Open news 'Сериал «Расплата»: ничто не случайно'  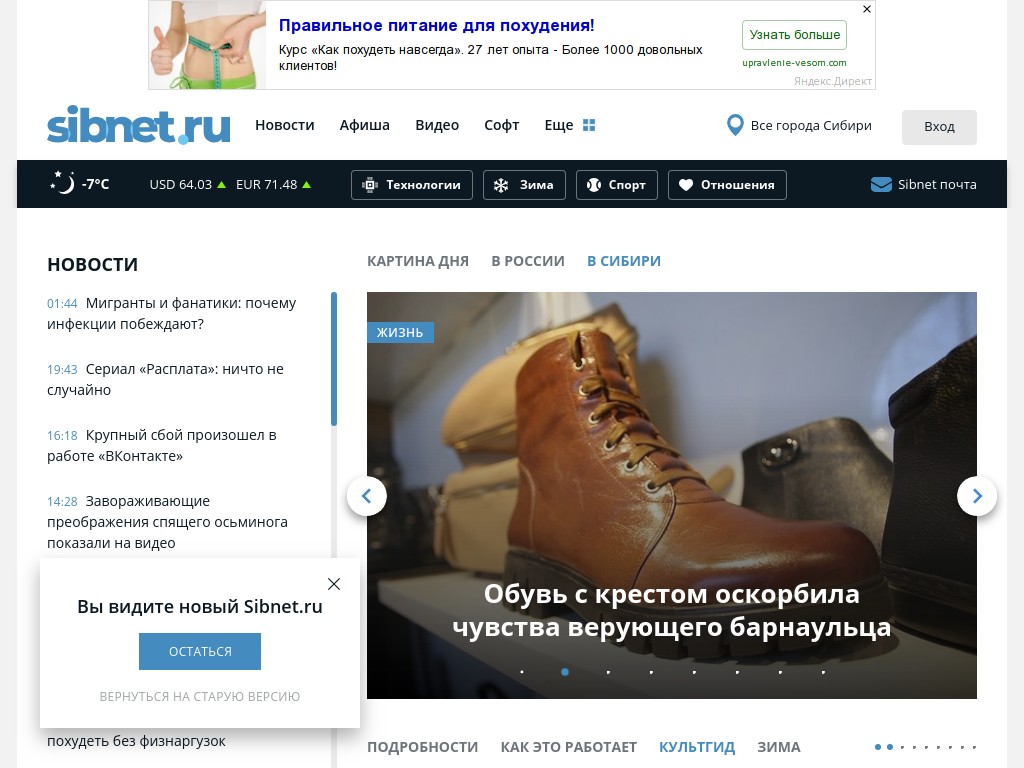coord(165,379)
